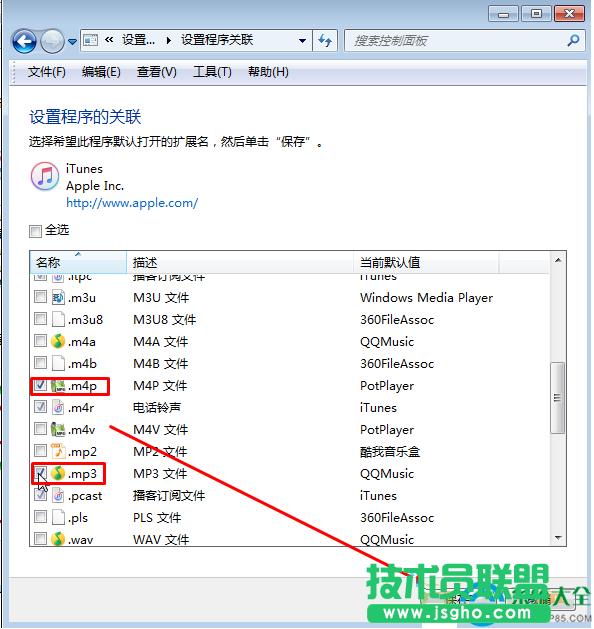Click the refresh icon beside address bar
This screenshot has width=594, height=629.
coord(325,40)
